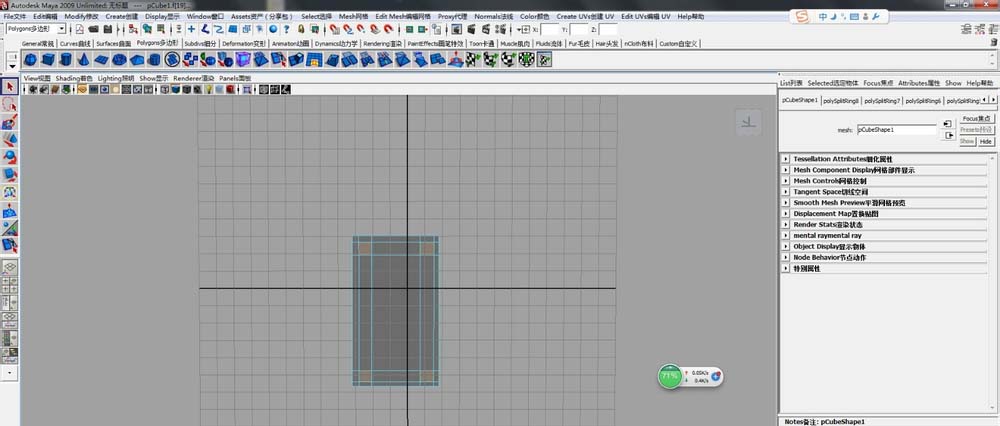
Task: Click the Presets button in Attribute Editor
Action: click(976, 130)
